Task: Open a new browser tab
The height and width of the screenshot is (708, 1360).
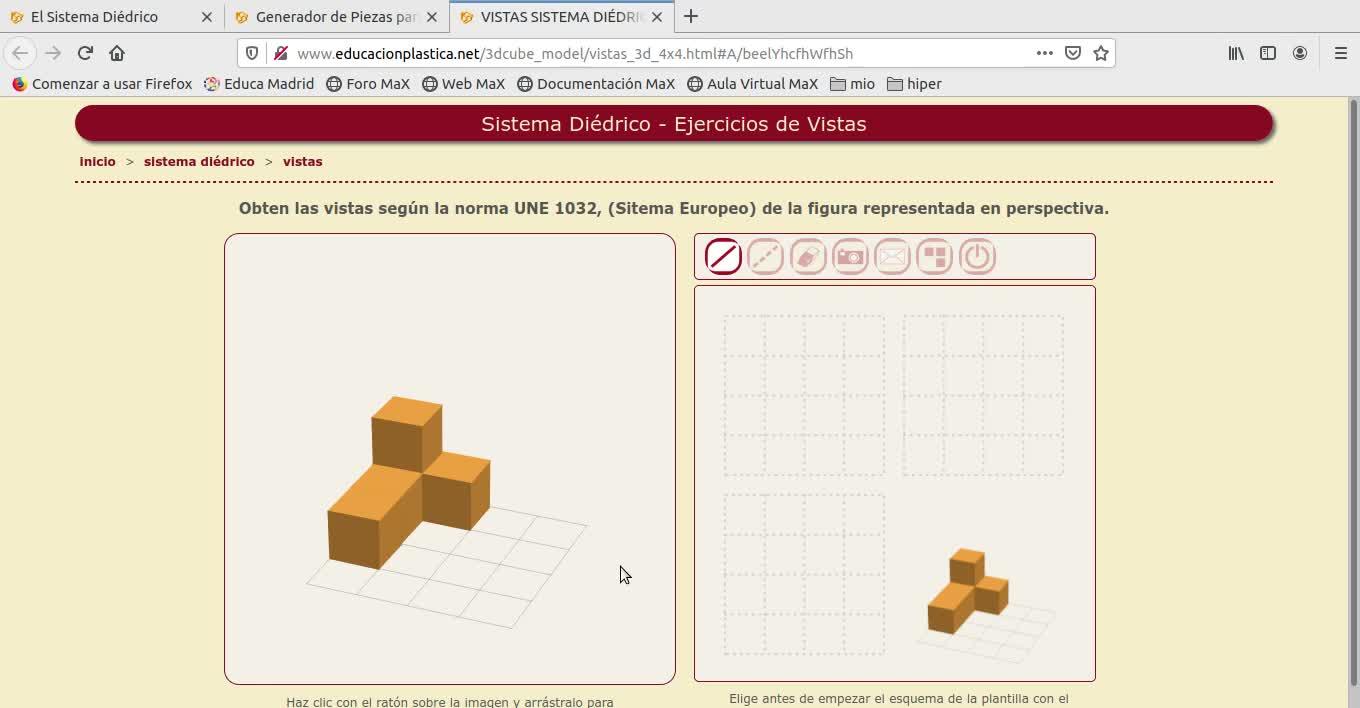Action: [690, 16]
